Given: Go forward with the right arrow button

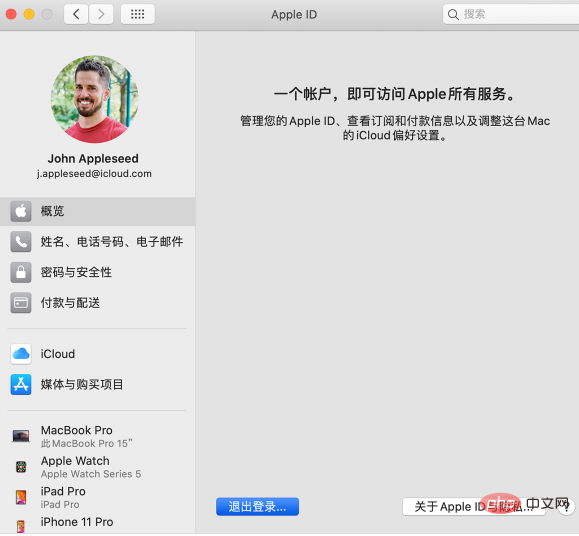Looking at the screenshot, I should (x=101, y=14).
